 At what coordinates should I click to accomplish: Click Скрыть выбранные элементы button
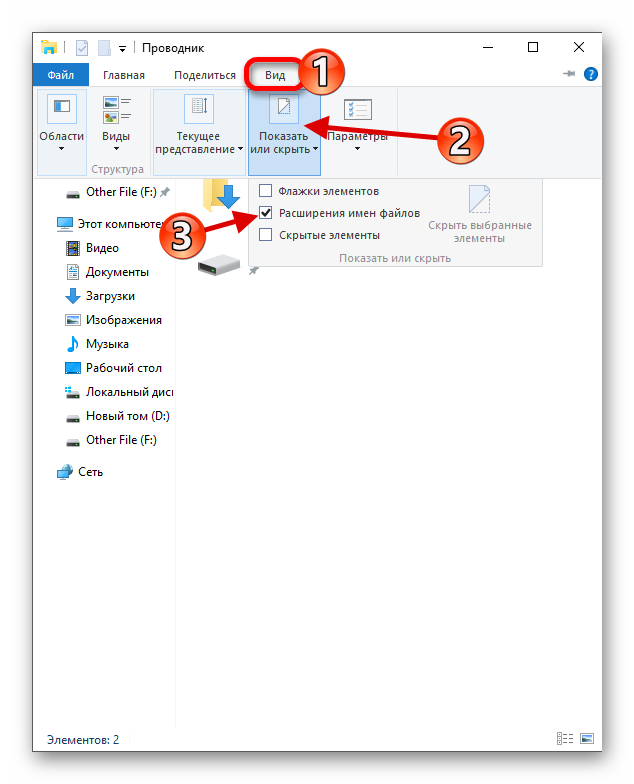(x=480, y=214)
